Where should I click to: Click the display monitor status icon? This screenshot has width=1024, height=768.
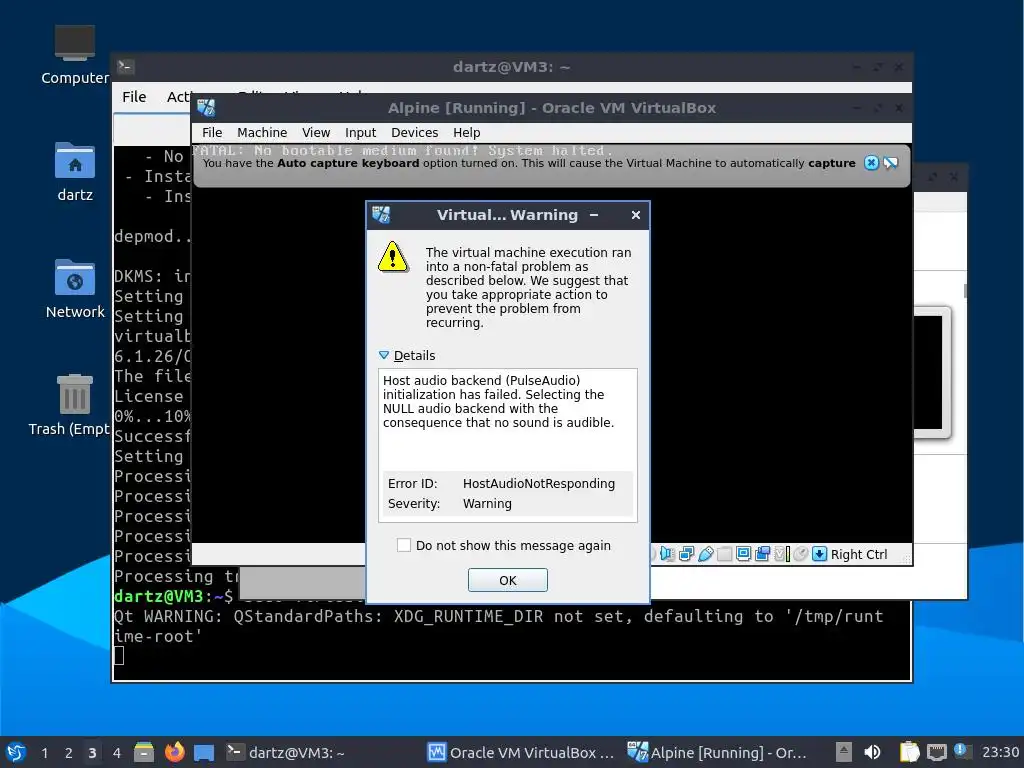[743, 554]
